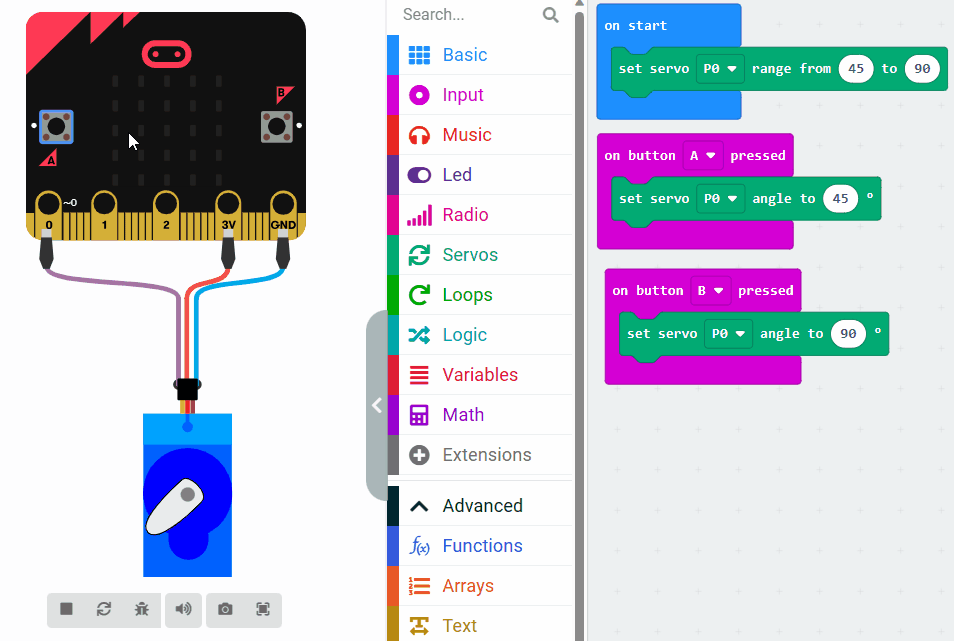Take a simulator screenshot
This screenshot has width=954, height=641.
(x=225, y=609)
